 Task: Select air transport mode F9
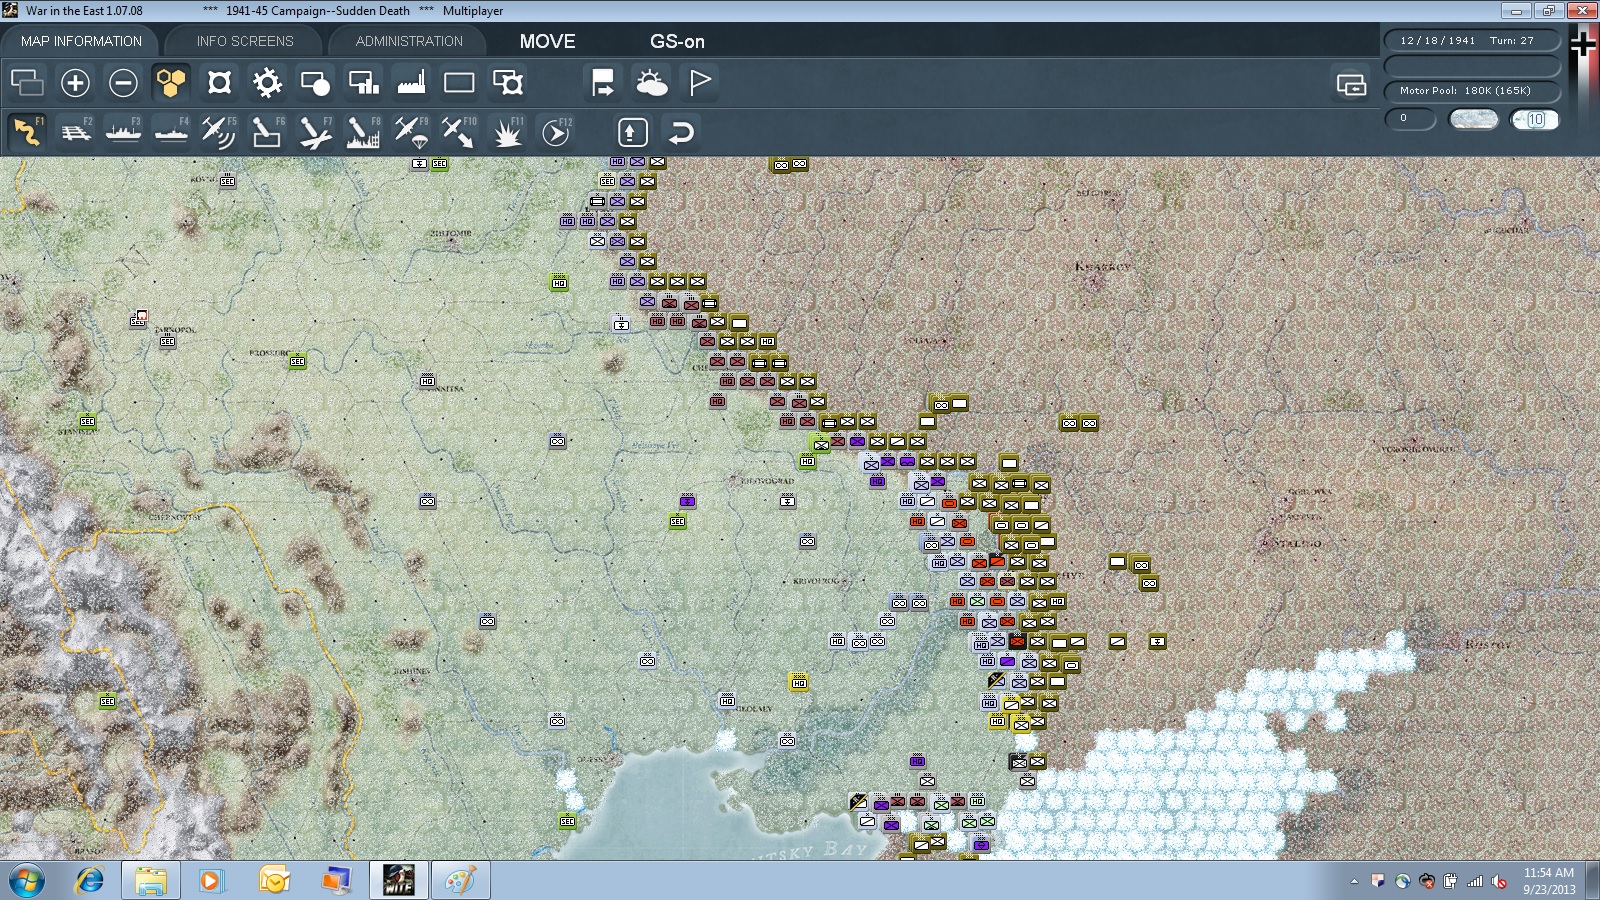point(411,132)
